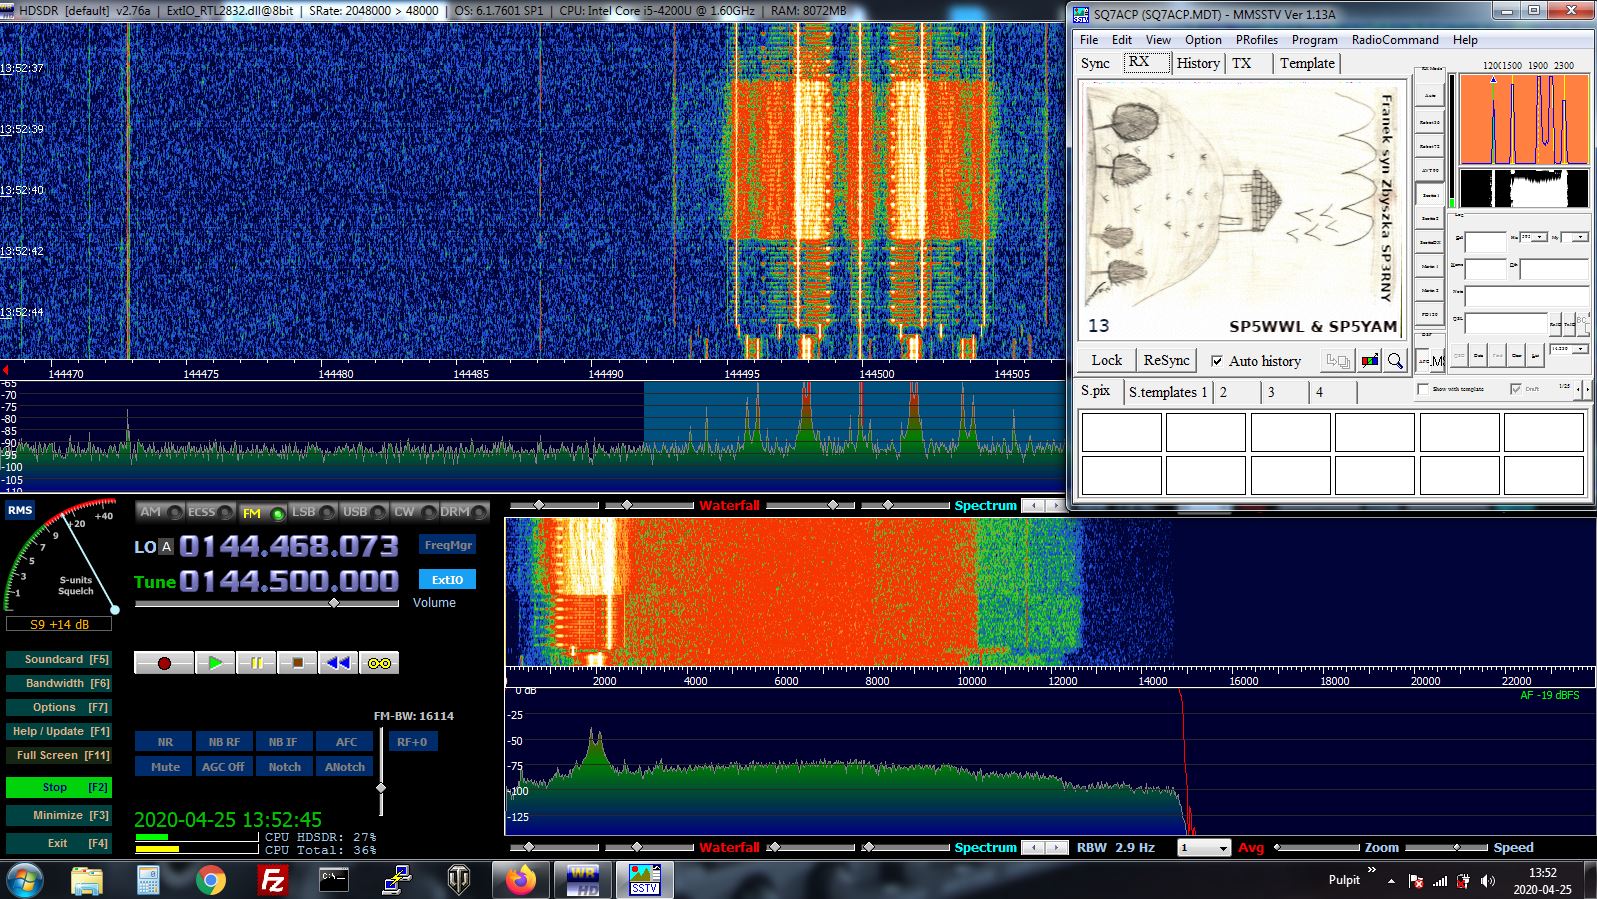Open Chrome from the taskbar

tap(210, 880)
